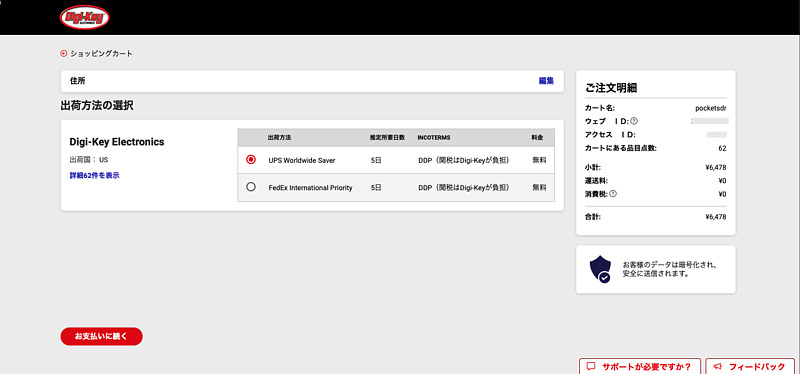This screenshot has height=374, width=800.
Task: Click the red circle arrow beside ショッピングカート
Action: point(64,53)
